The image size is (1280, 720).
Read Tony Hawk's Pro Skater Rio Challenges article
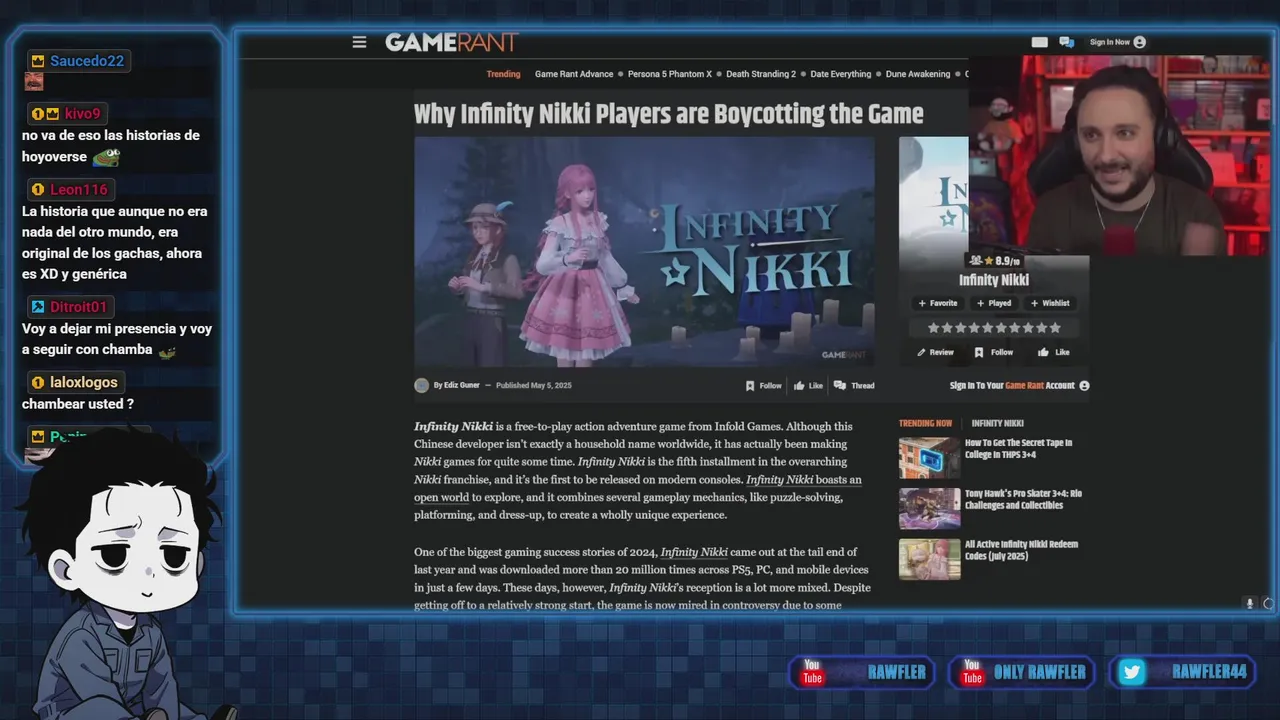1023,499
